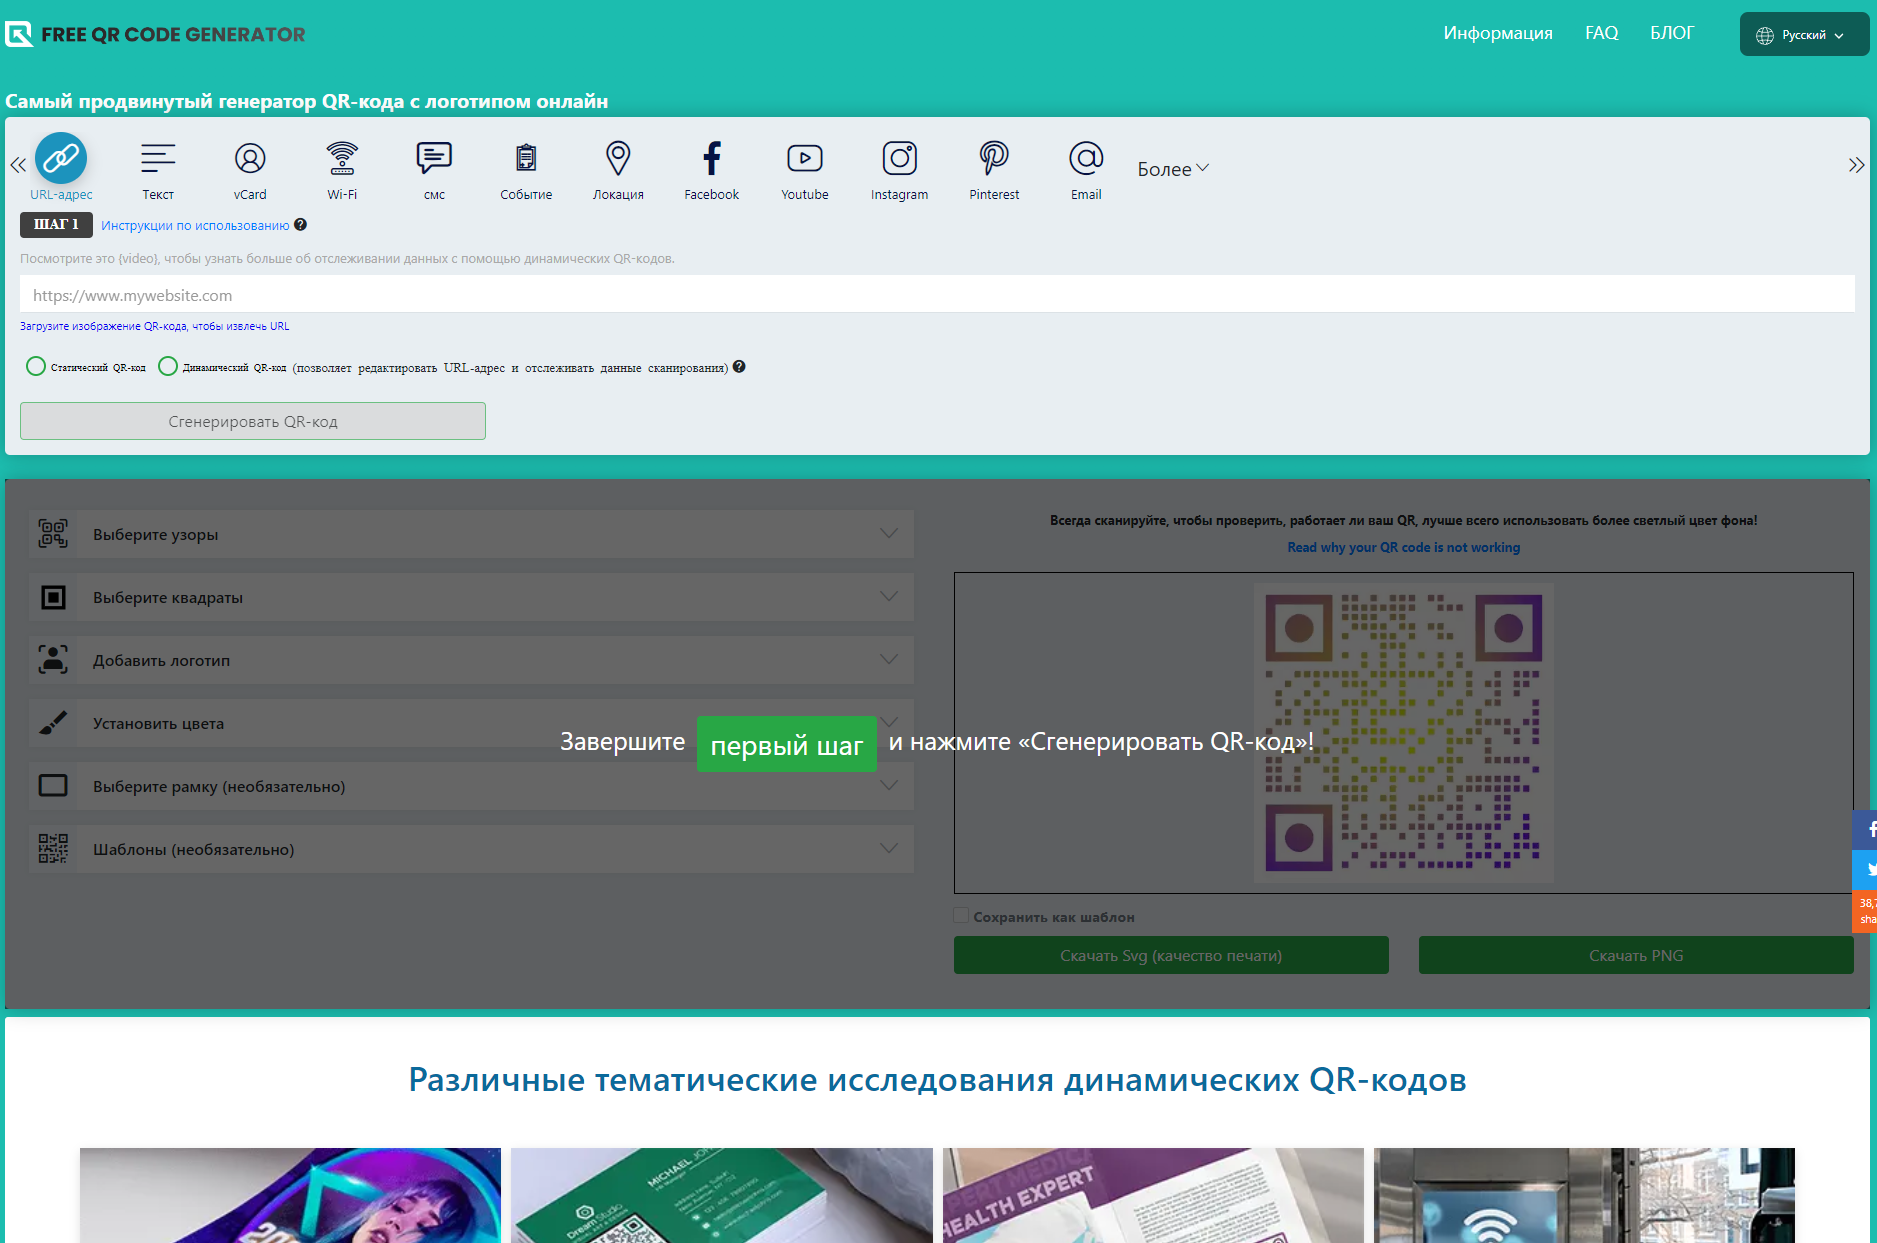Open the Wi-Fi sign case study thumbnail
Viewport: 1877px width, 1243px height.
coord(1584,1195)
